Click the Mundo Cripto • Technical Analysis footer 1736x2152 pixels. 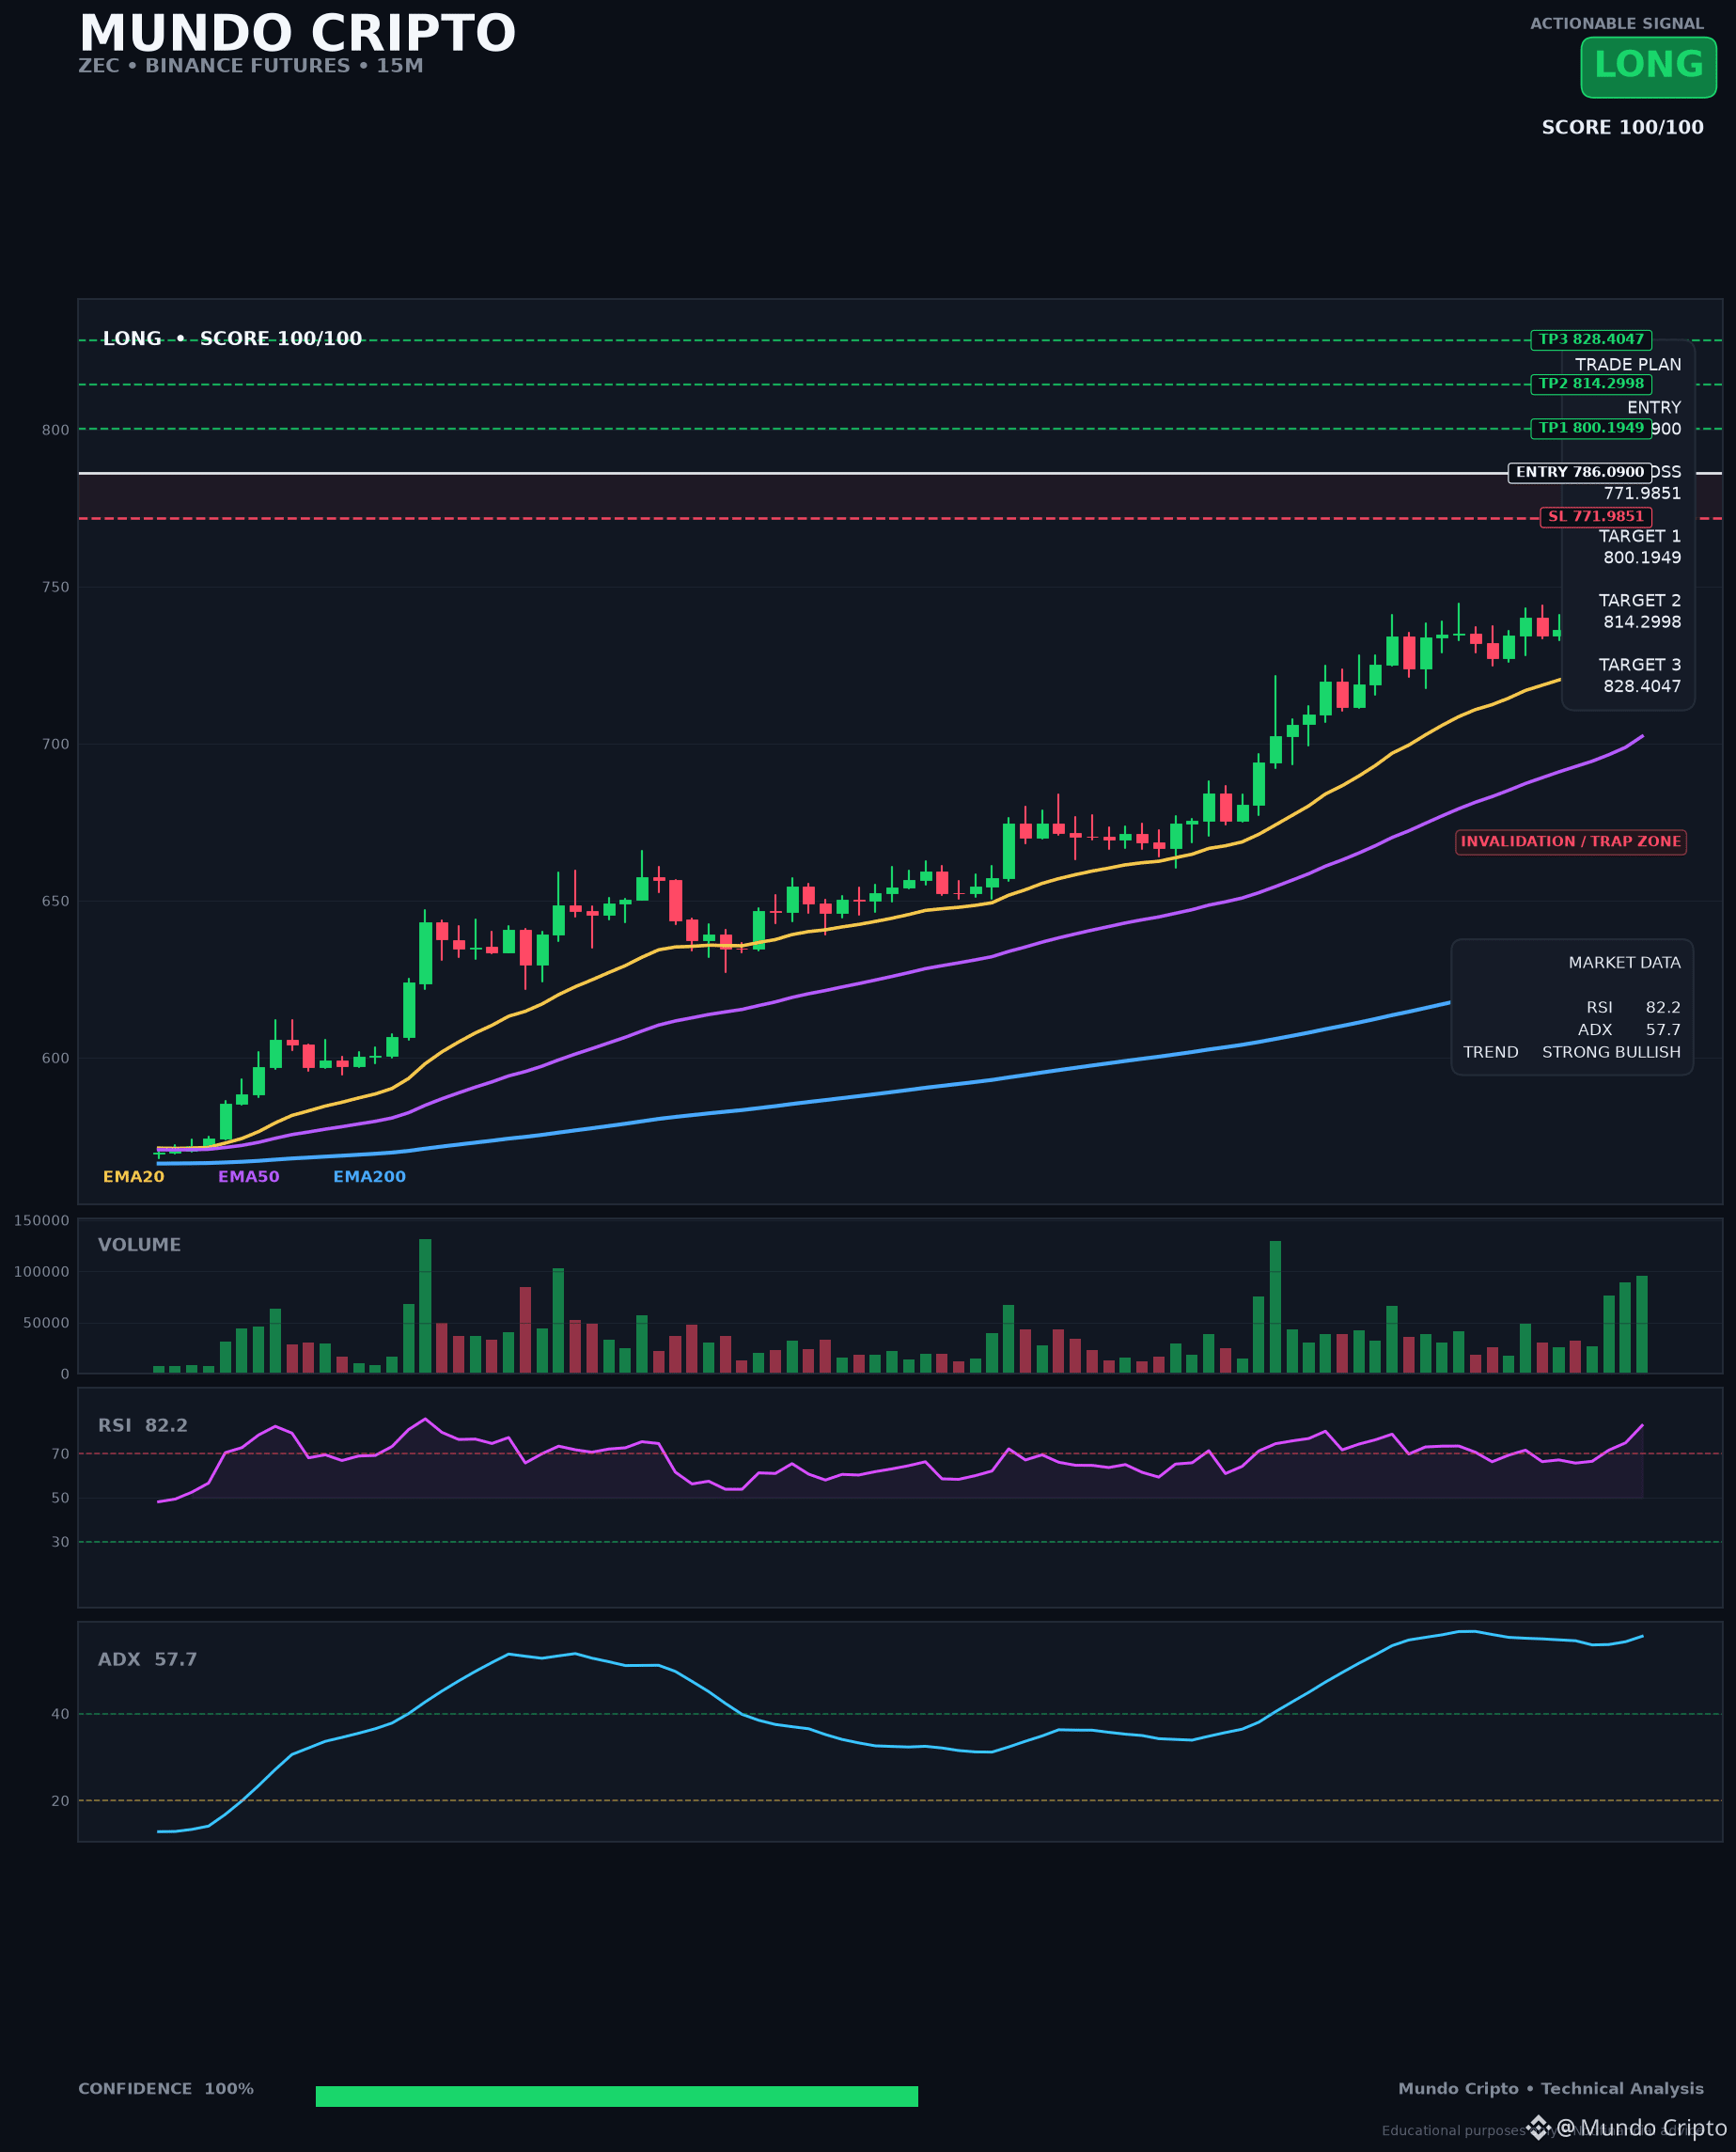(x=1550, y=2088)
